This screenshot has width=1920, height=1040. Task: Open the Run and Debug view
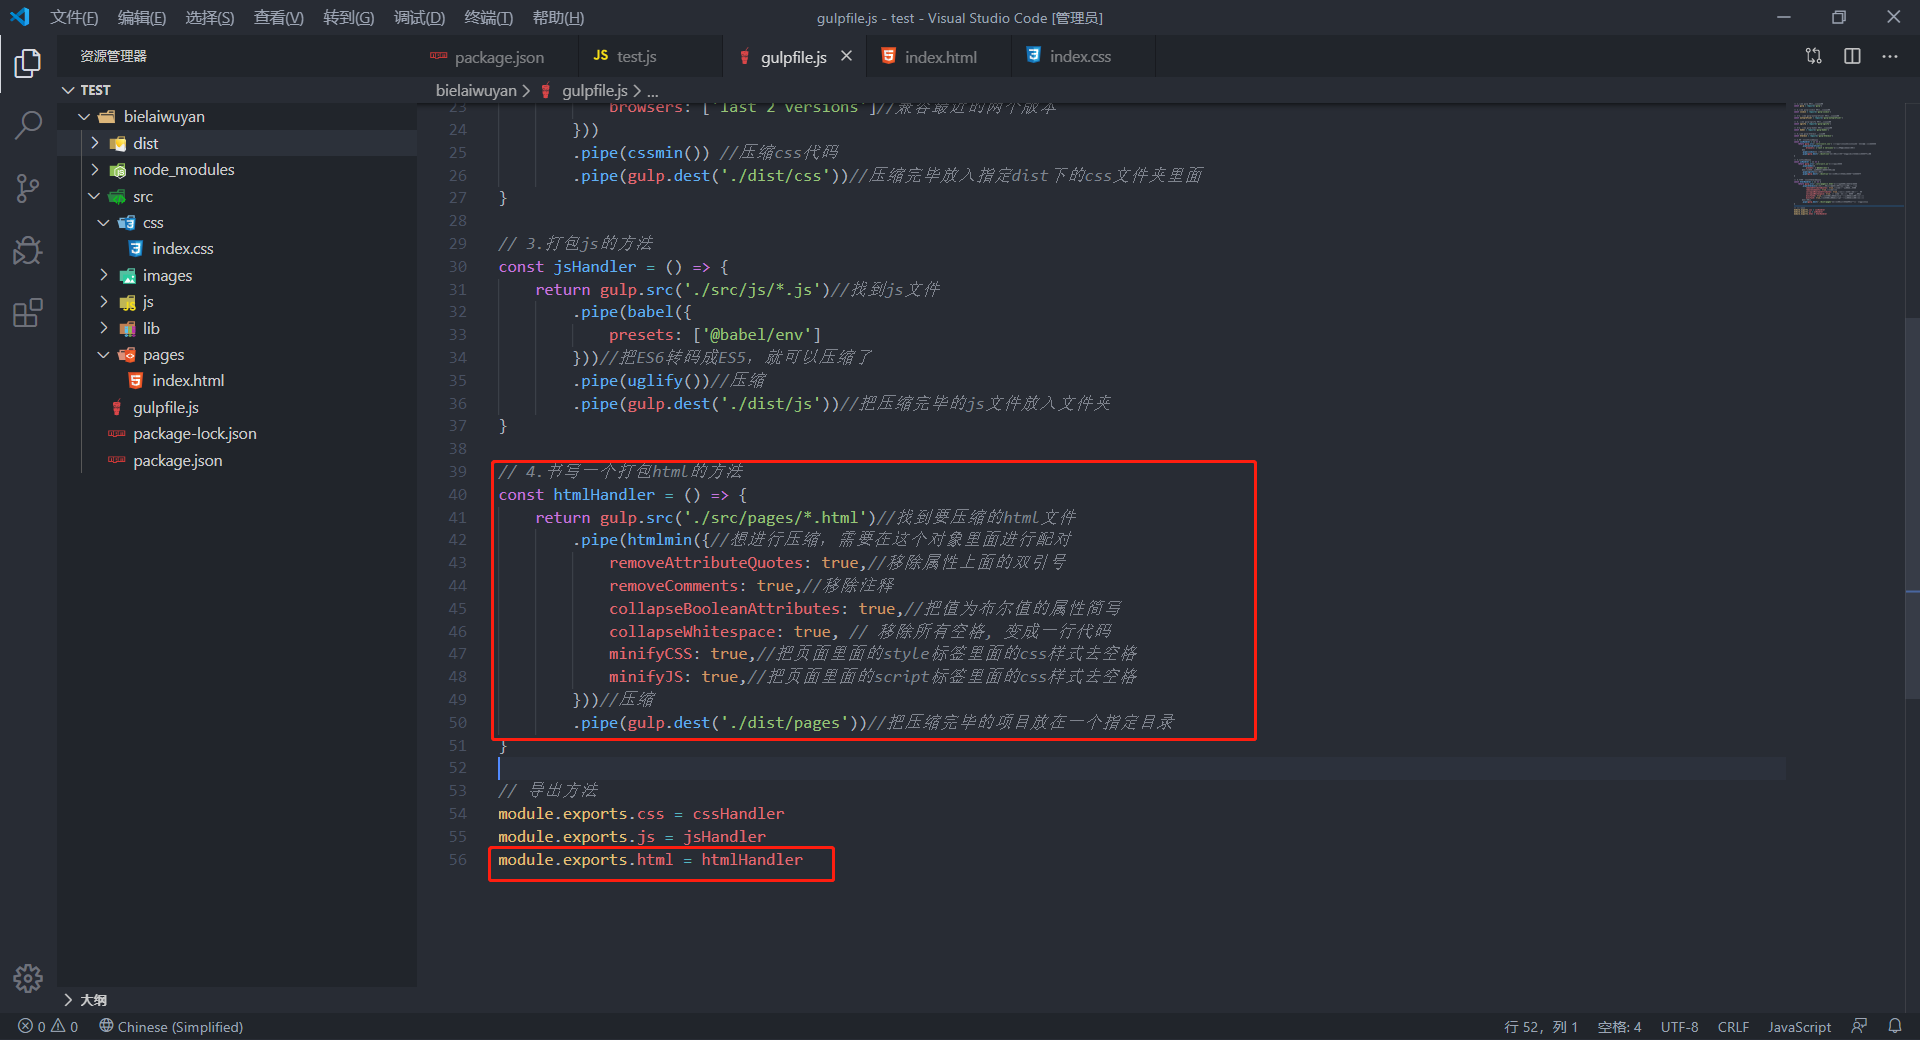28,250
